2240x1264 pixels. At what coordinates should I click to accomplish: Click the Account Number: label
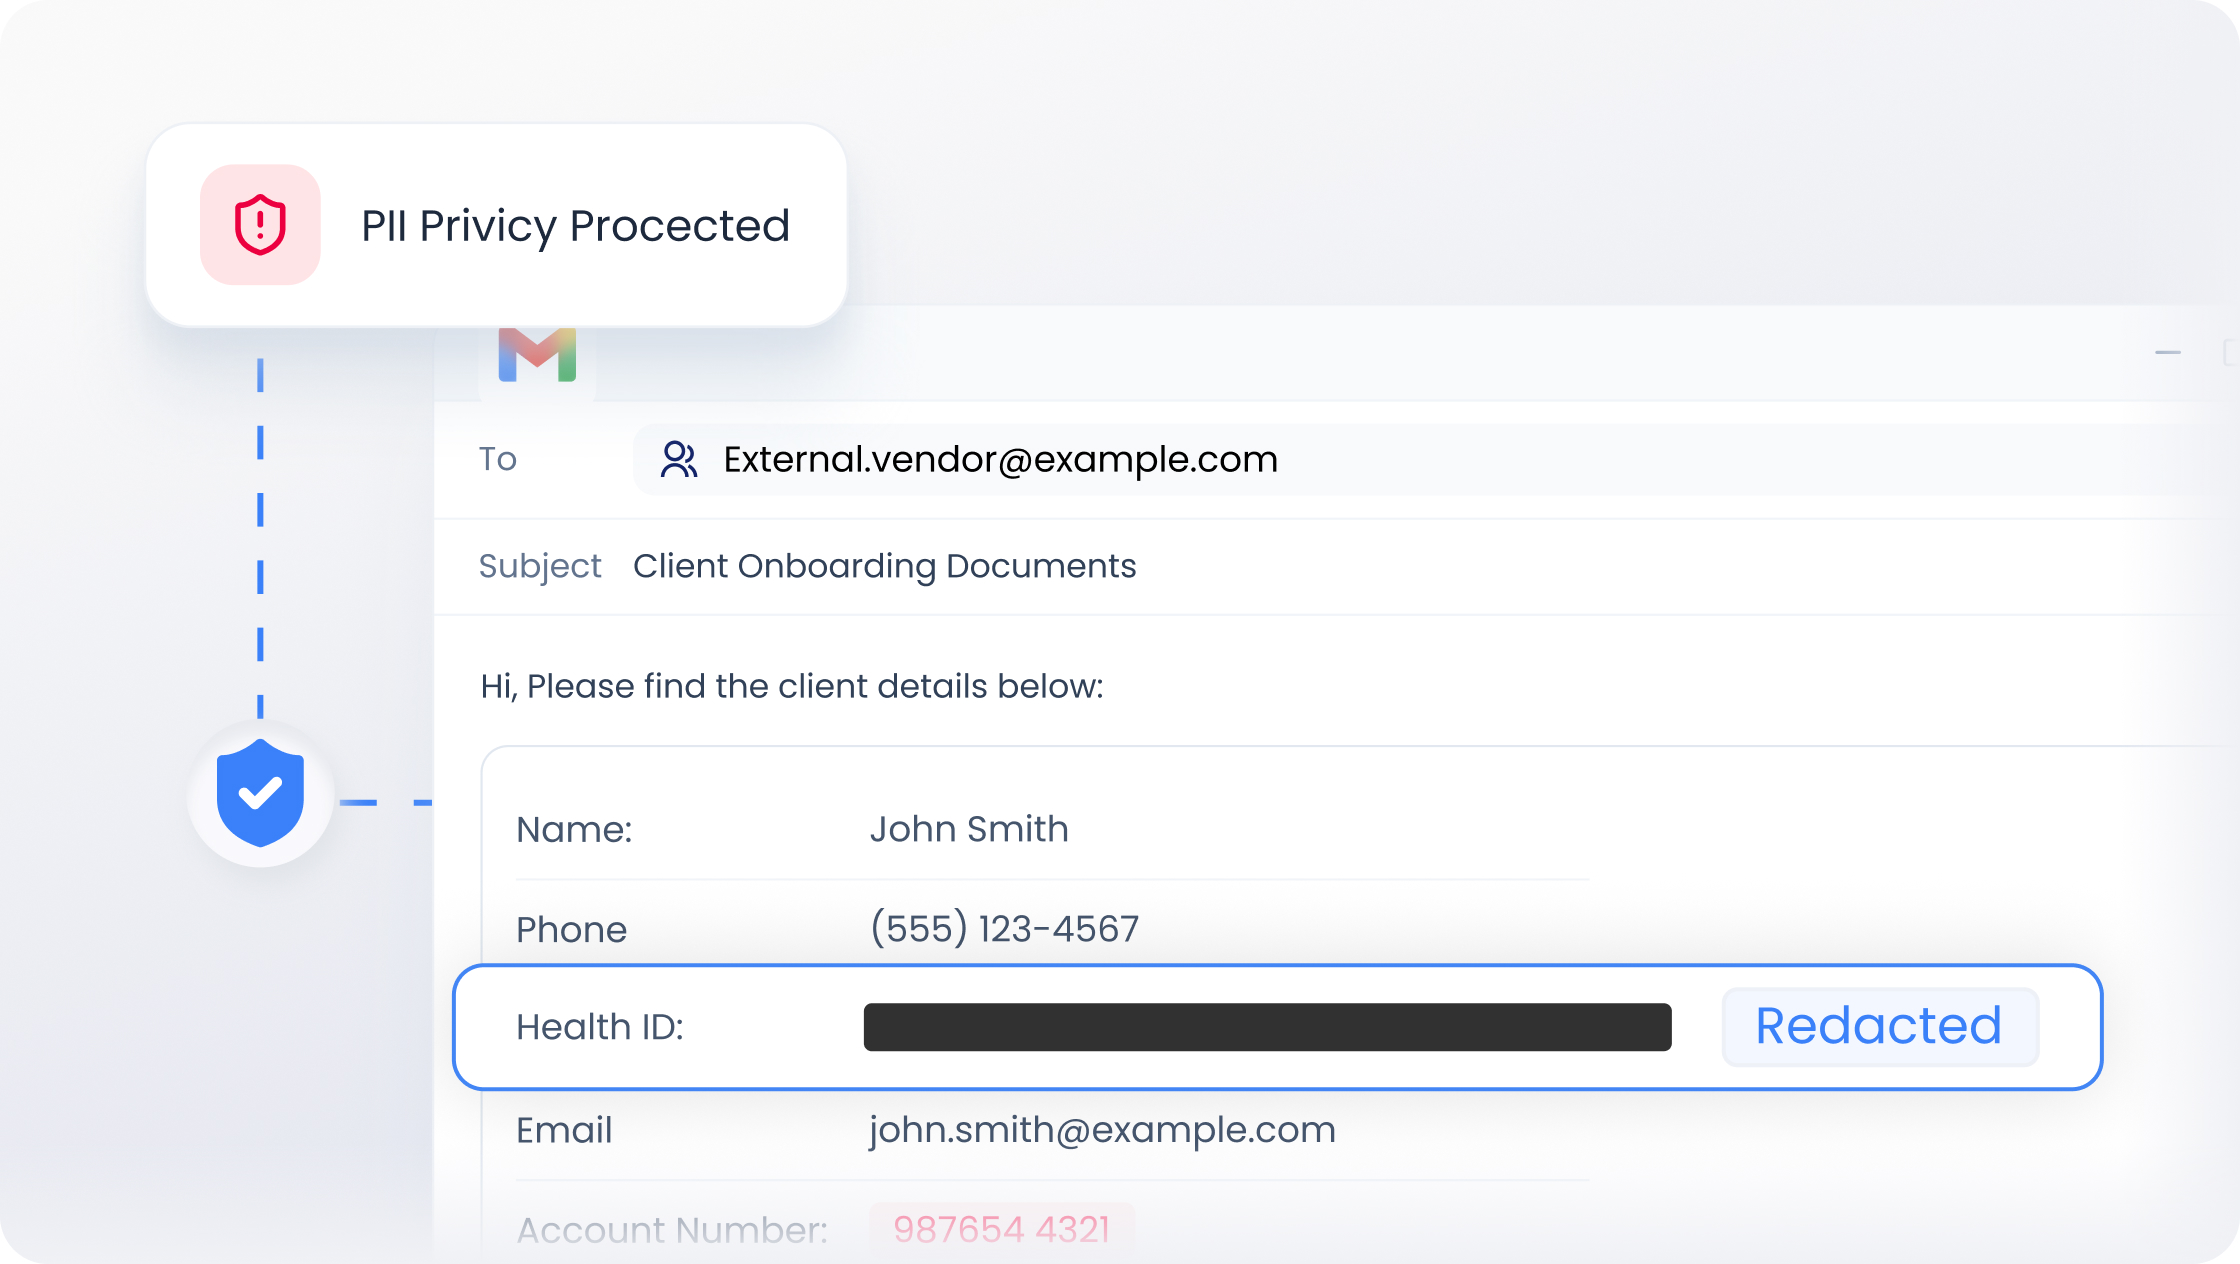click(672, 1230)
